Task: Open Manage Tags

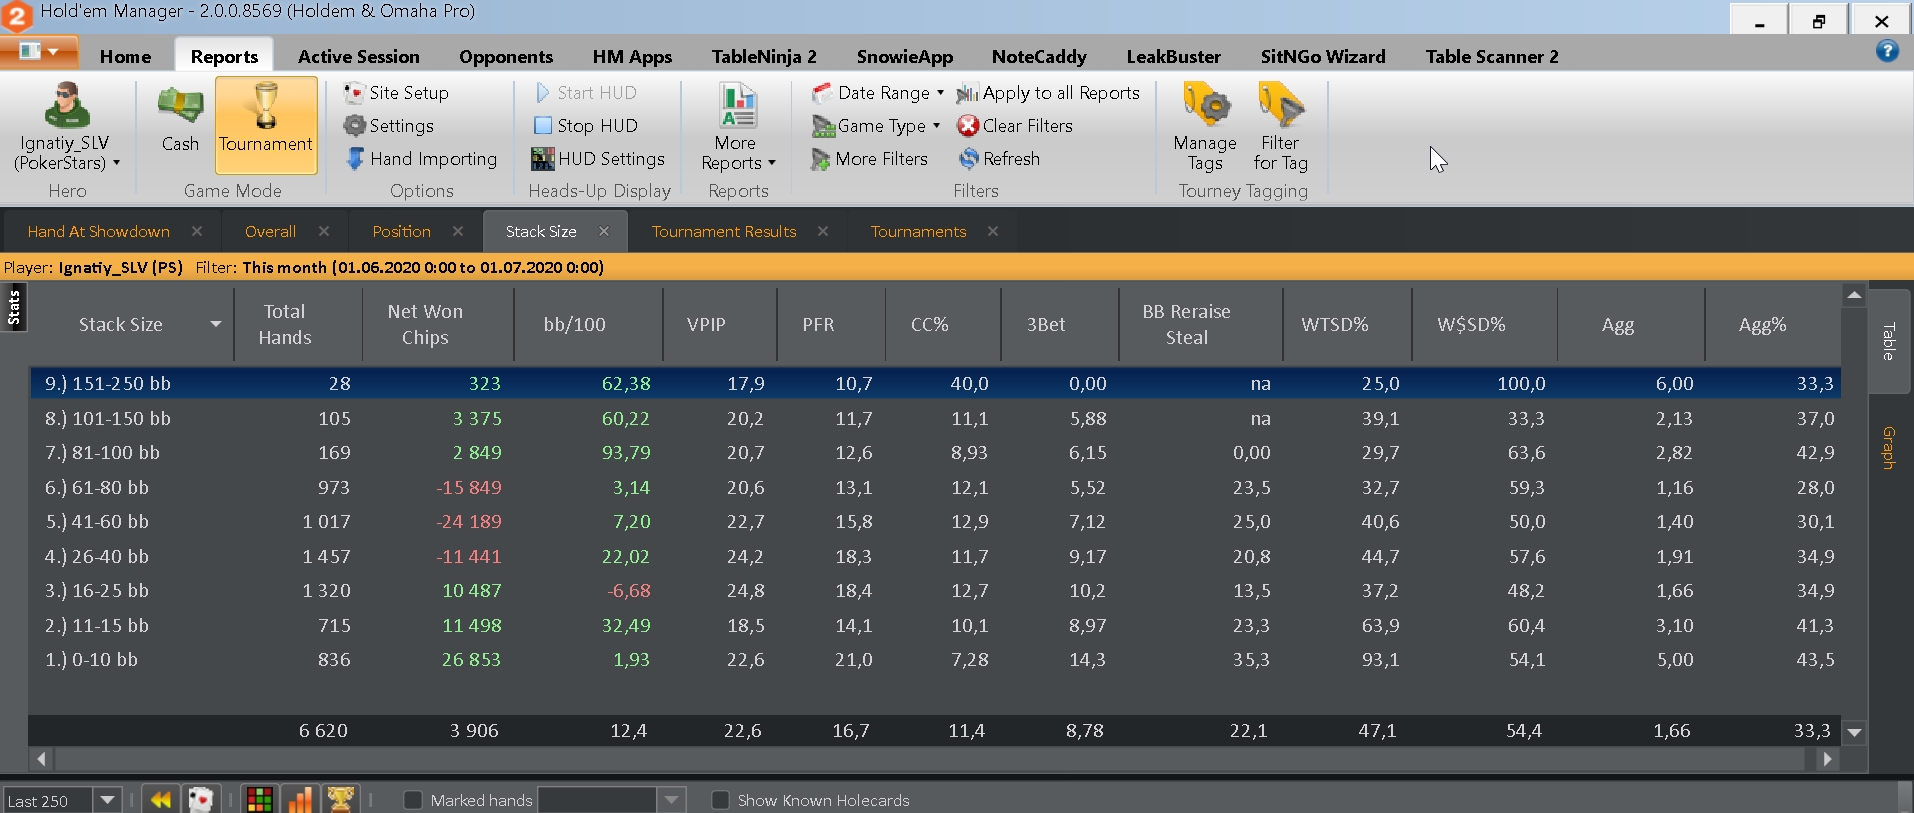Action: pos(1205,127)
